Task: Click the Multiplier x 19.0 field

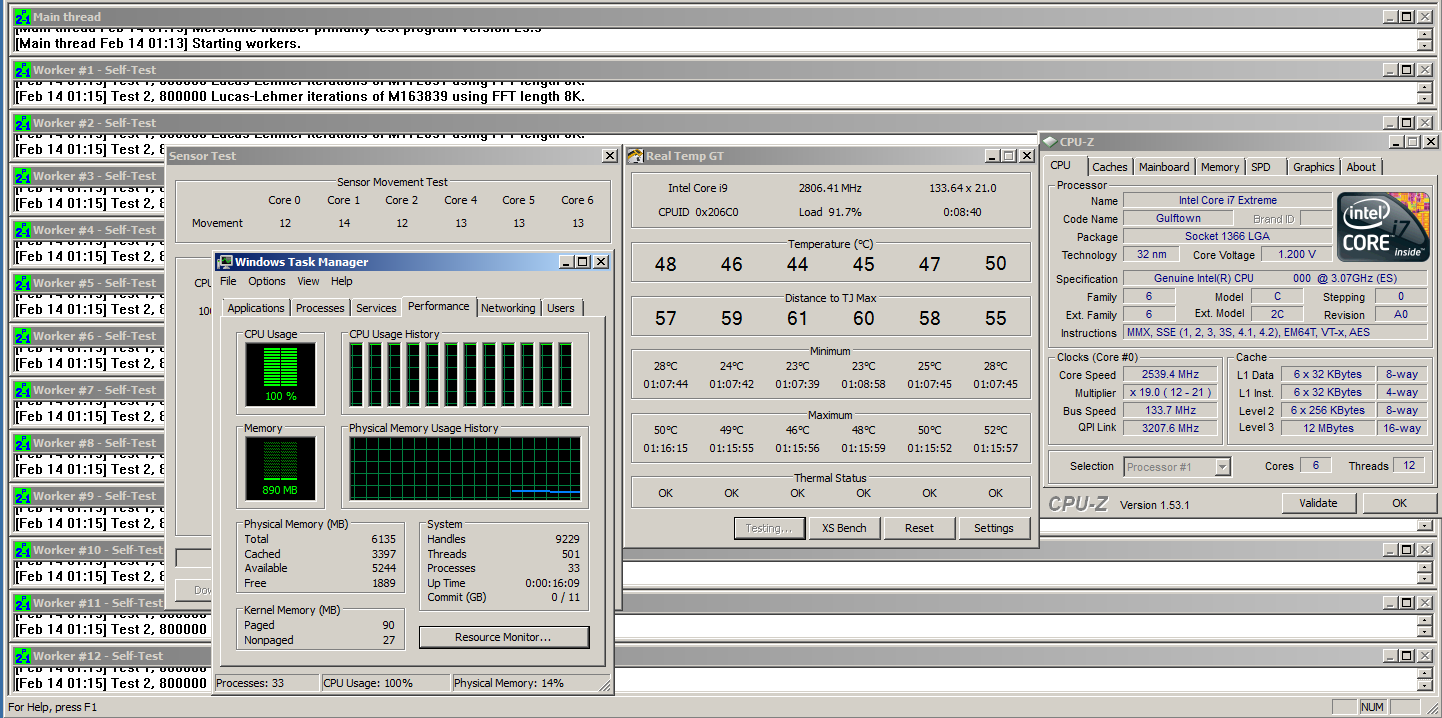Action: tap(1168, 393)
